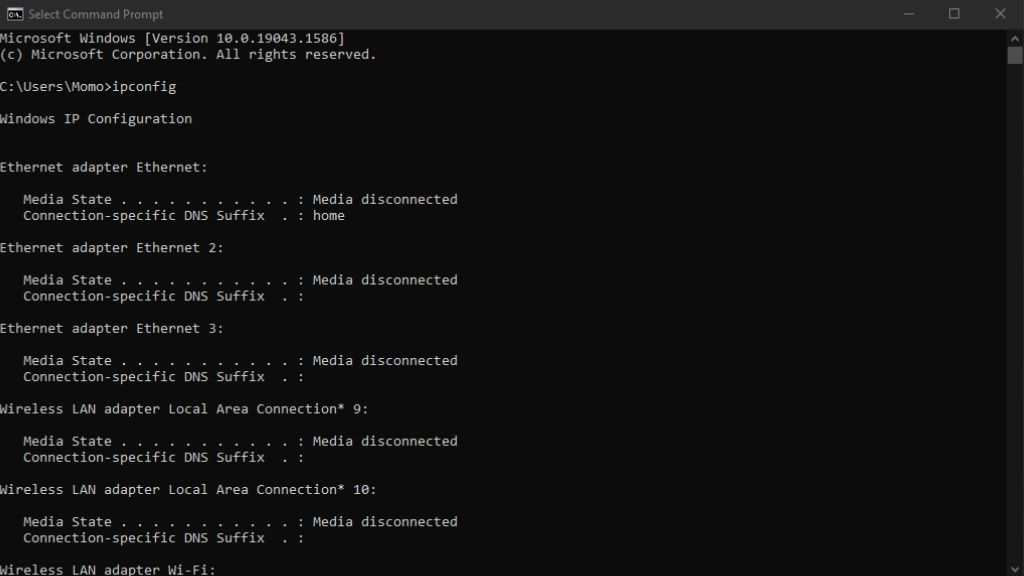Click the close window icon

(999, 14)
